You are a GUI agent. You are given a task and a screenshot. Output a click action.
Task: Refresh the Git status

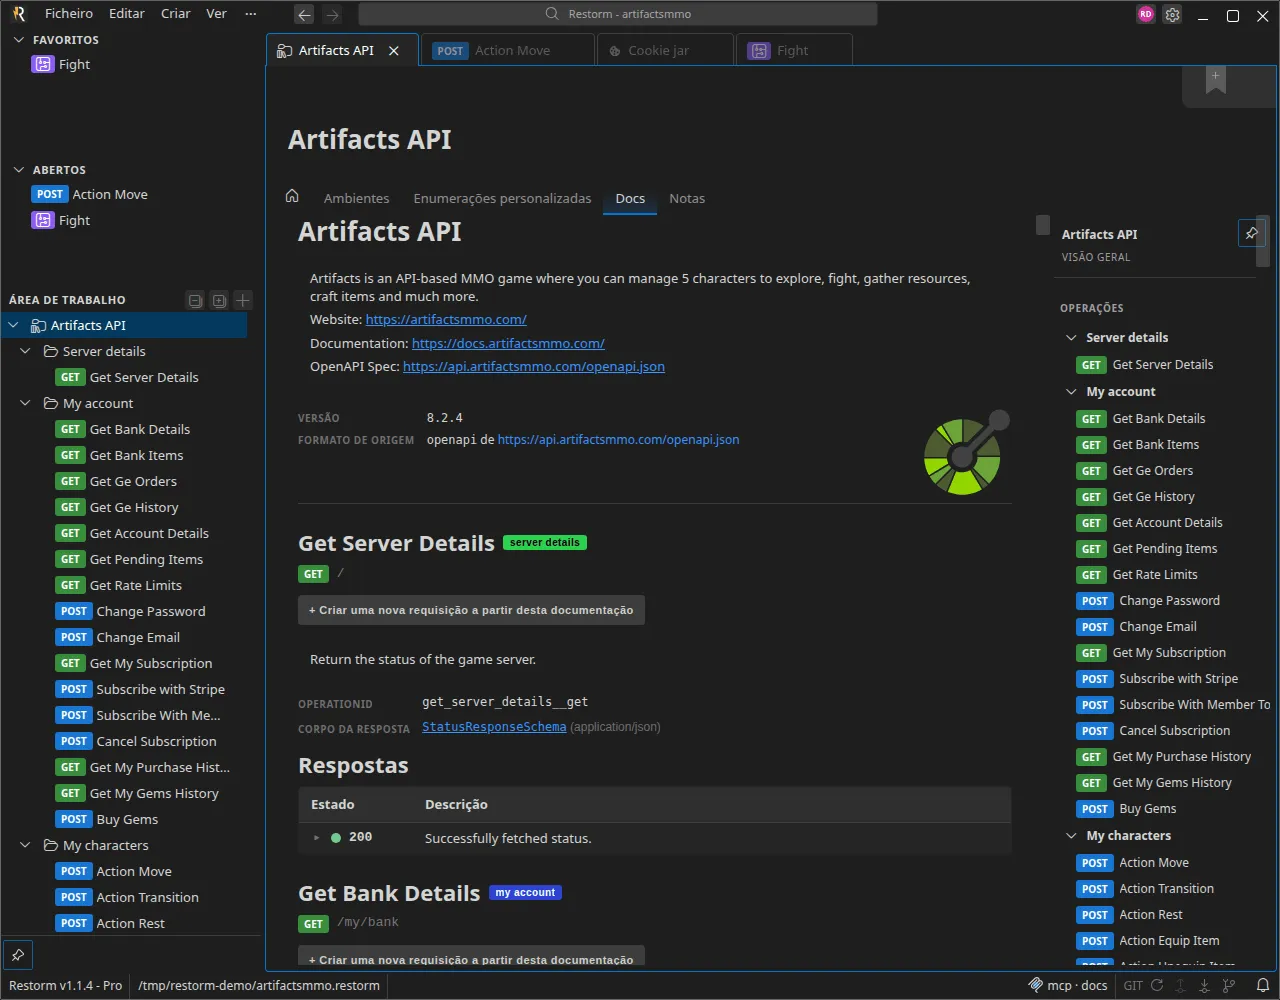[1157, 985]
